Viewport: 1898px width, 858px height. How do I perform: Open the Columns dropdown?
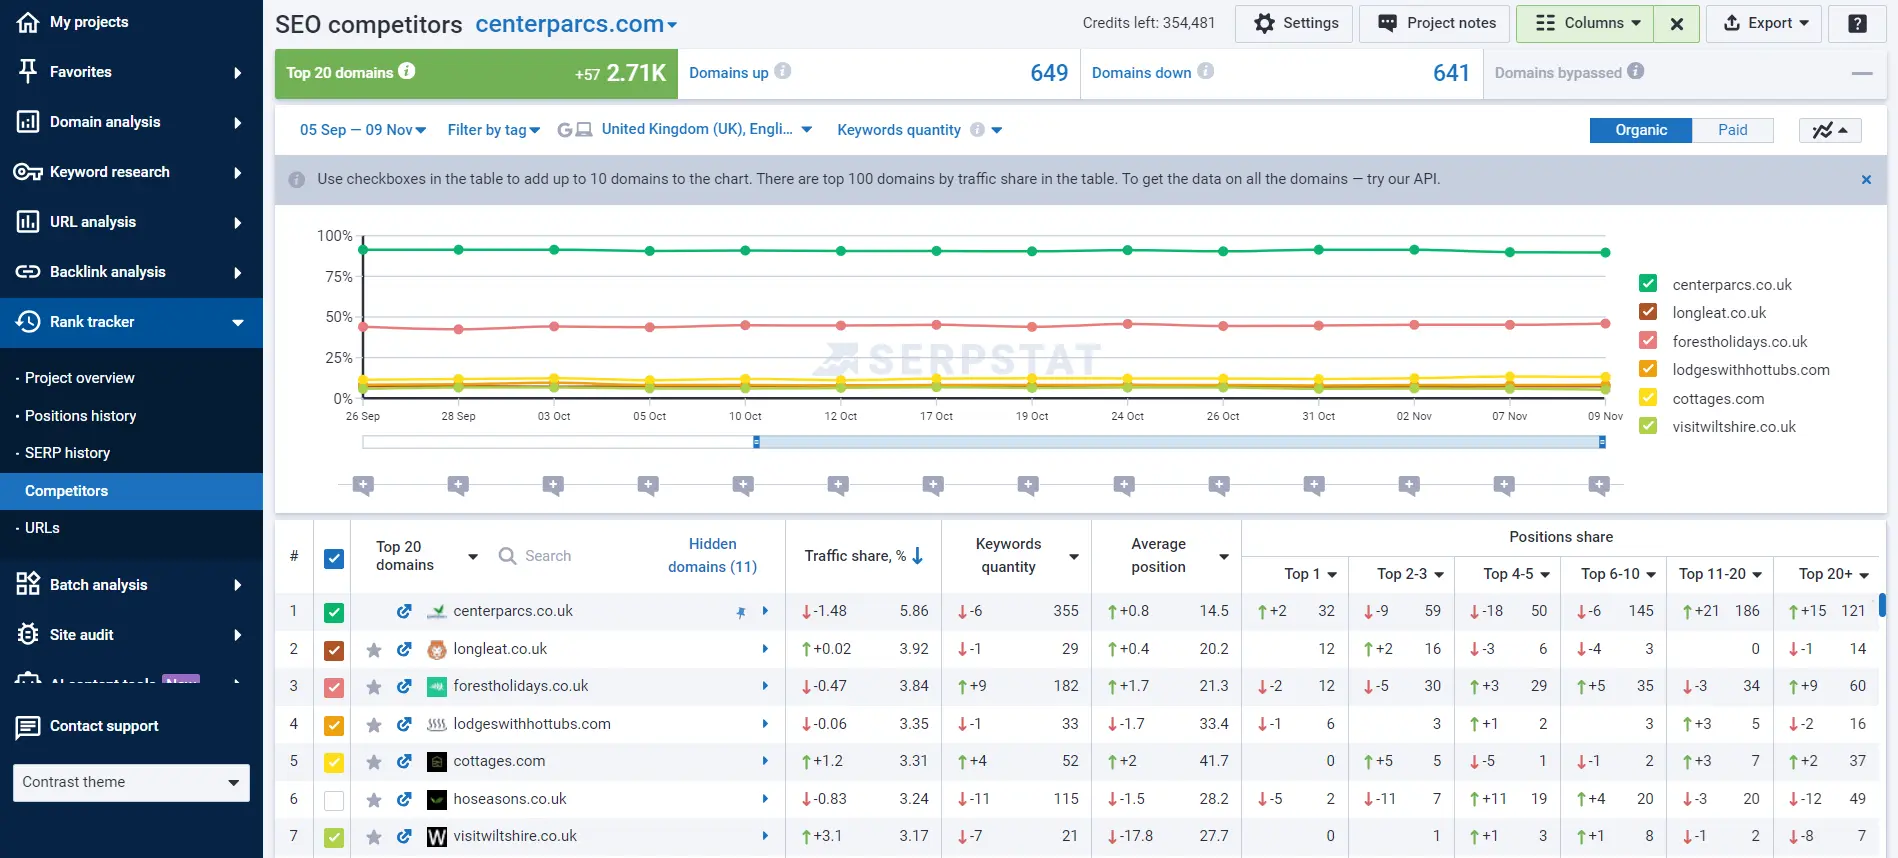[x=1585, y=23]
